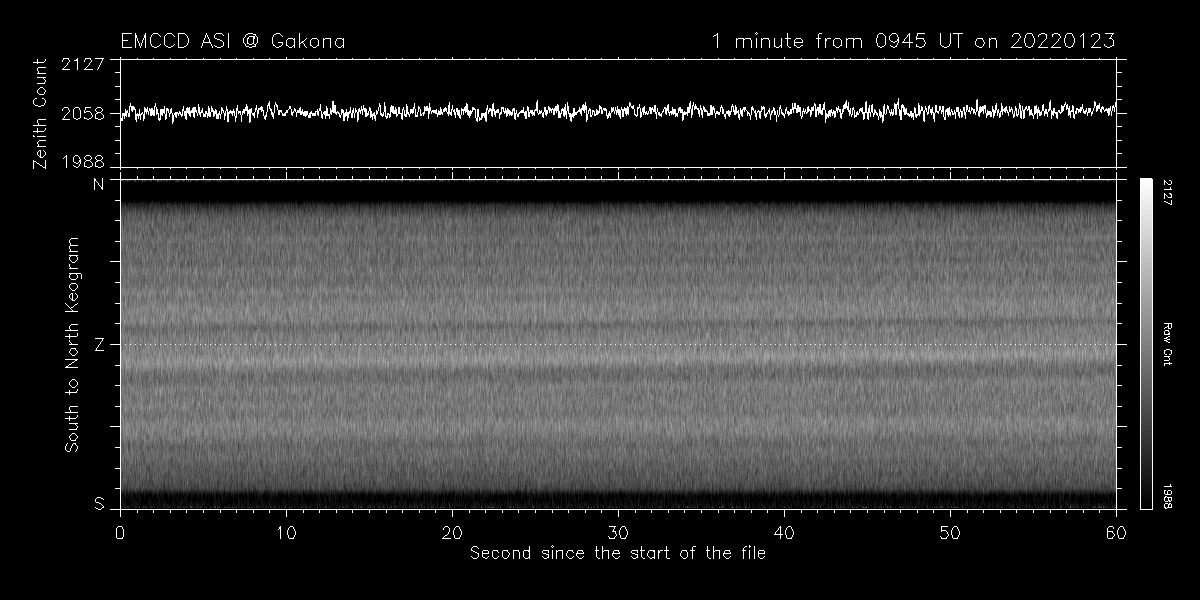
Task: Click the 'S' south marker on the keogram axis
Action: [x=99, y=505]
